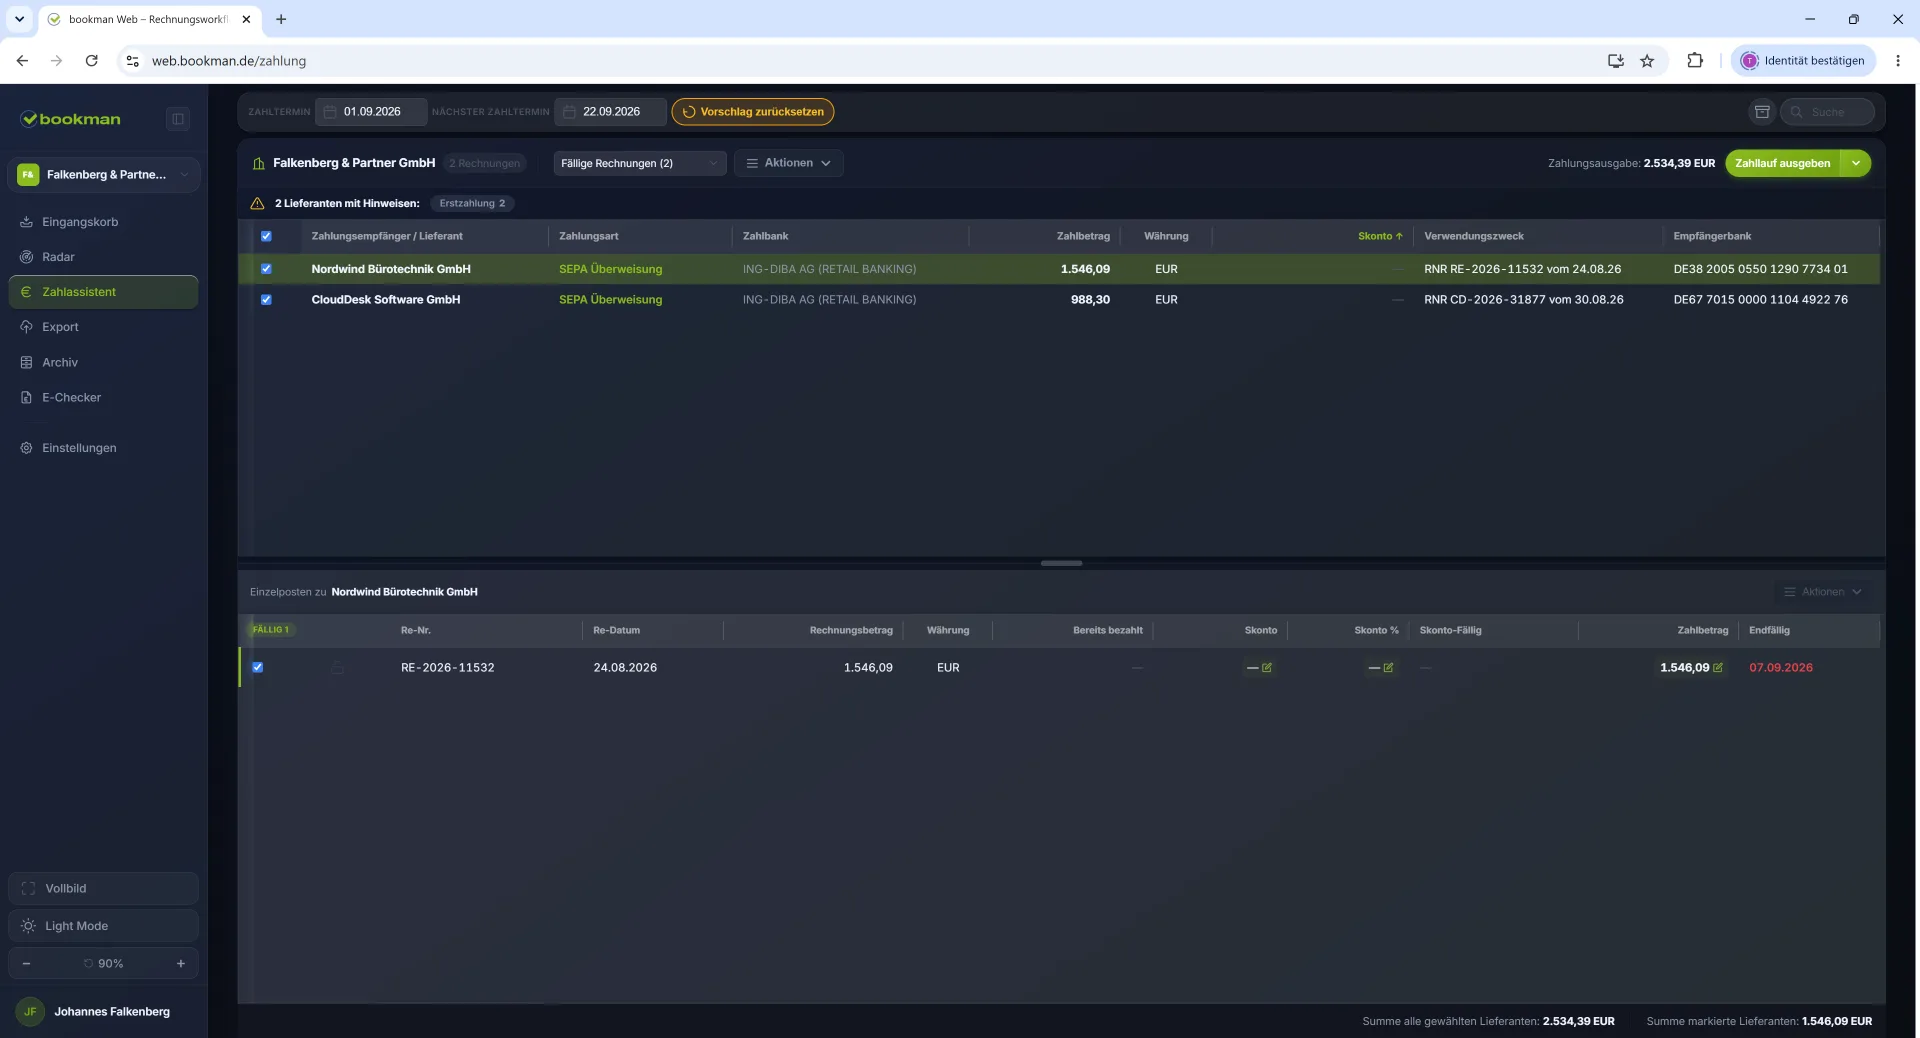Click the warning triangle hints icon
Viewport: 1920px width, 1038px height.
pyautogui.click(x=257, y=204)
